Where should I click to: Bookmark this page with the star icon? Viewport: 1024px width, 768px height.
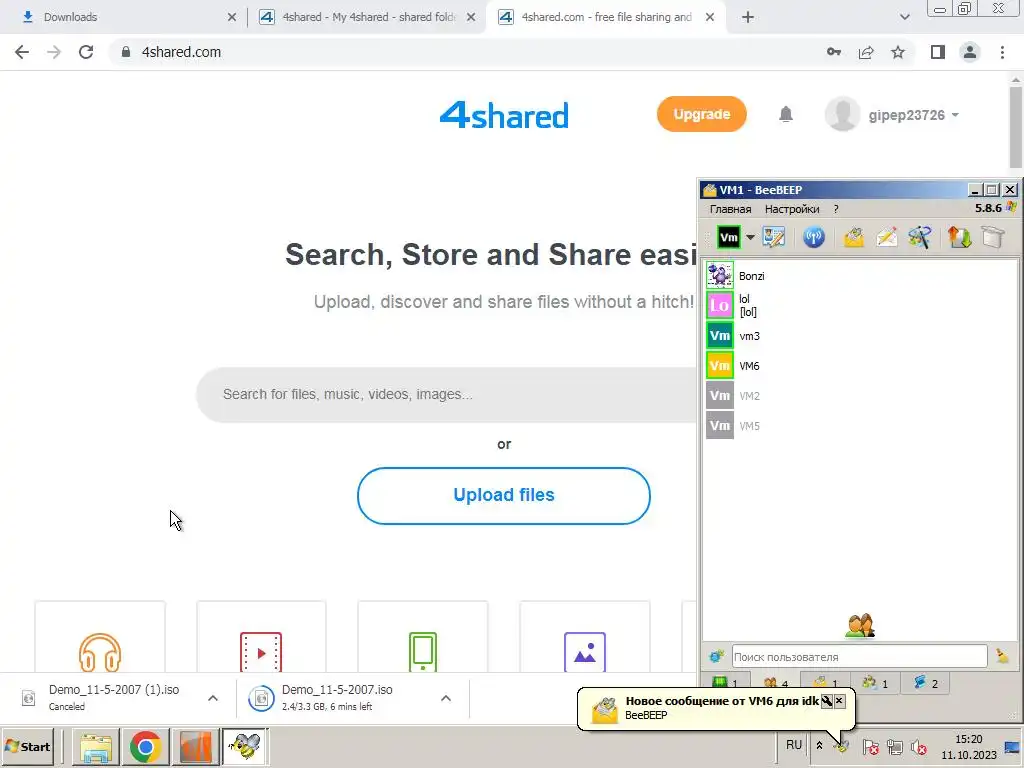[898, 52]
